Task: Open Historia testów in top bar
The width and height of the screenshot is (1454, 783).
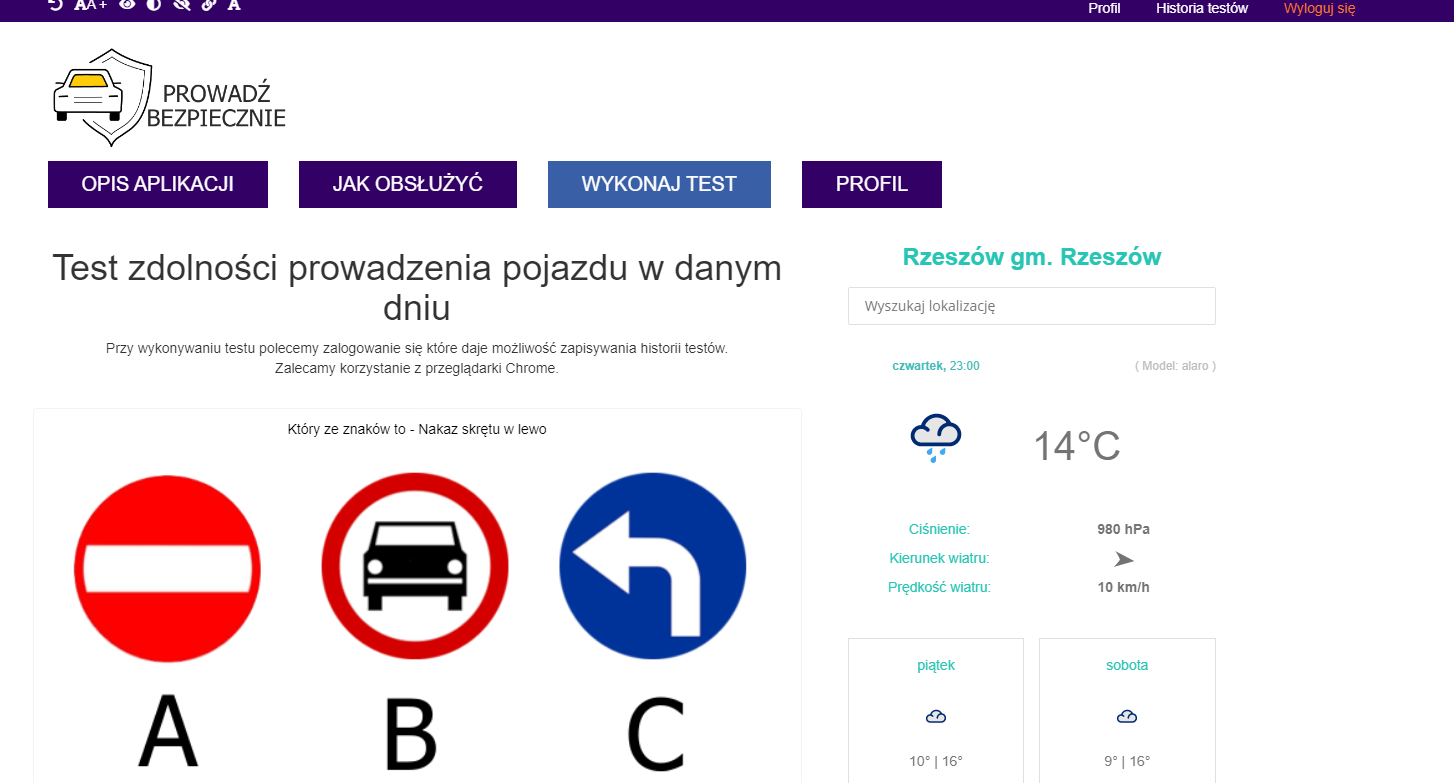Action: click(1201, 8)
